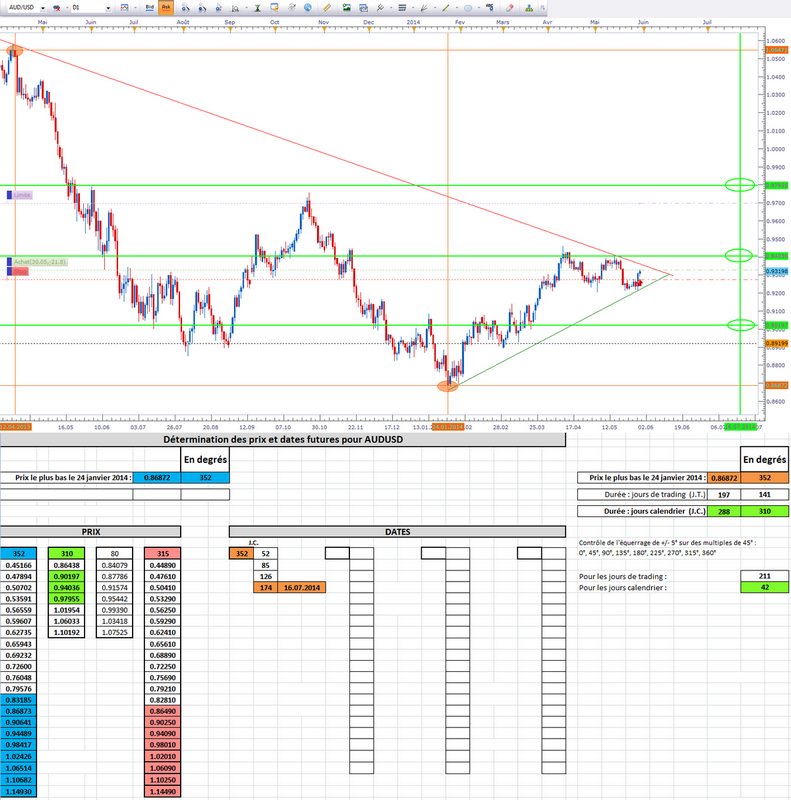The width and height of the screenshot is (791, 800).
Task: Select the PRIX section header
Action: [90, 532]
